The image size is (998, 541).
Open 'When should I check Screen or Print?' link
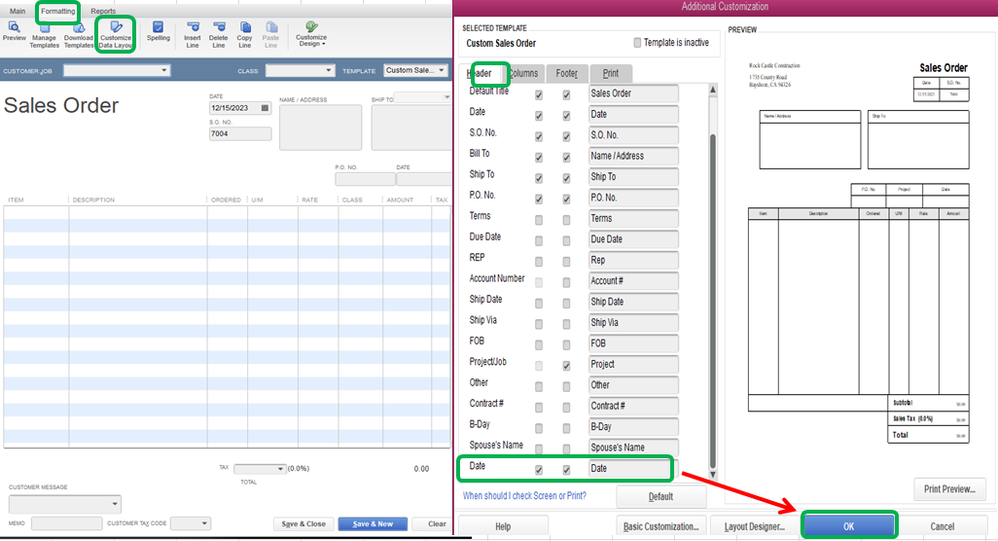[x=524, y=495]
